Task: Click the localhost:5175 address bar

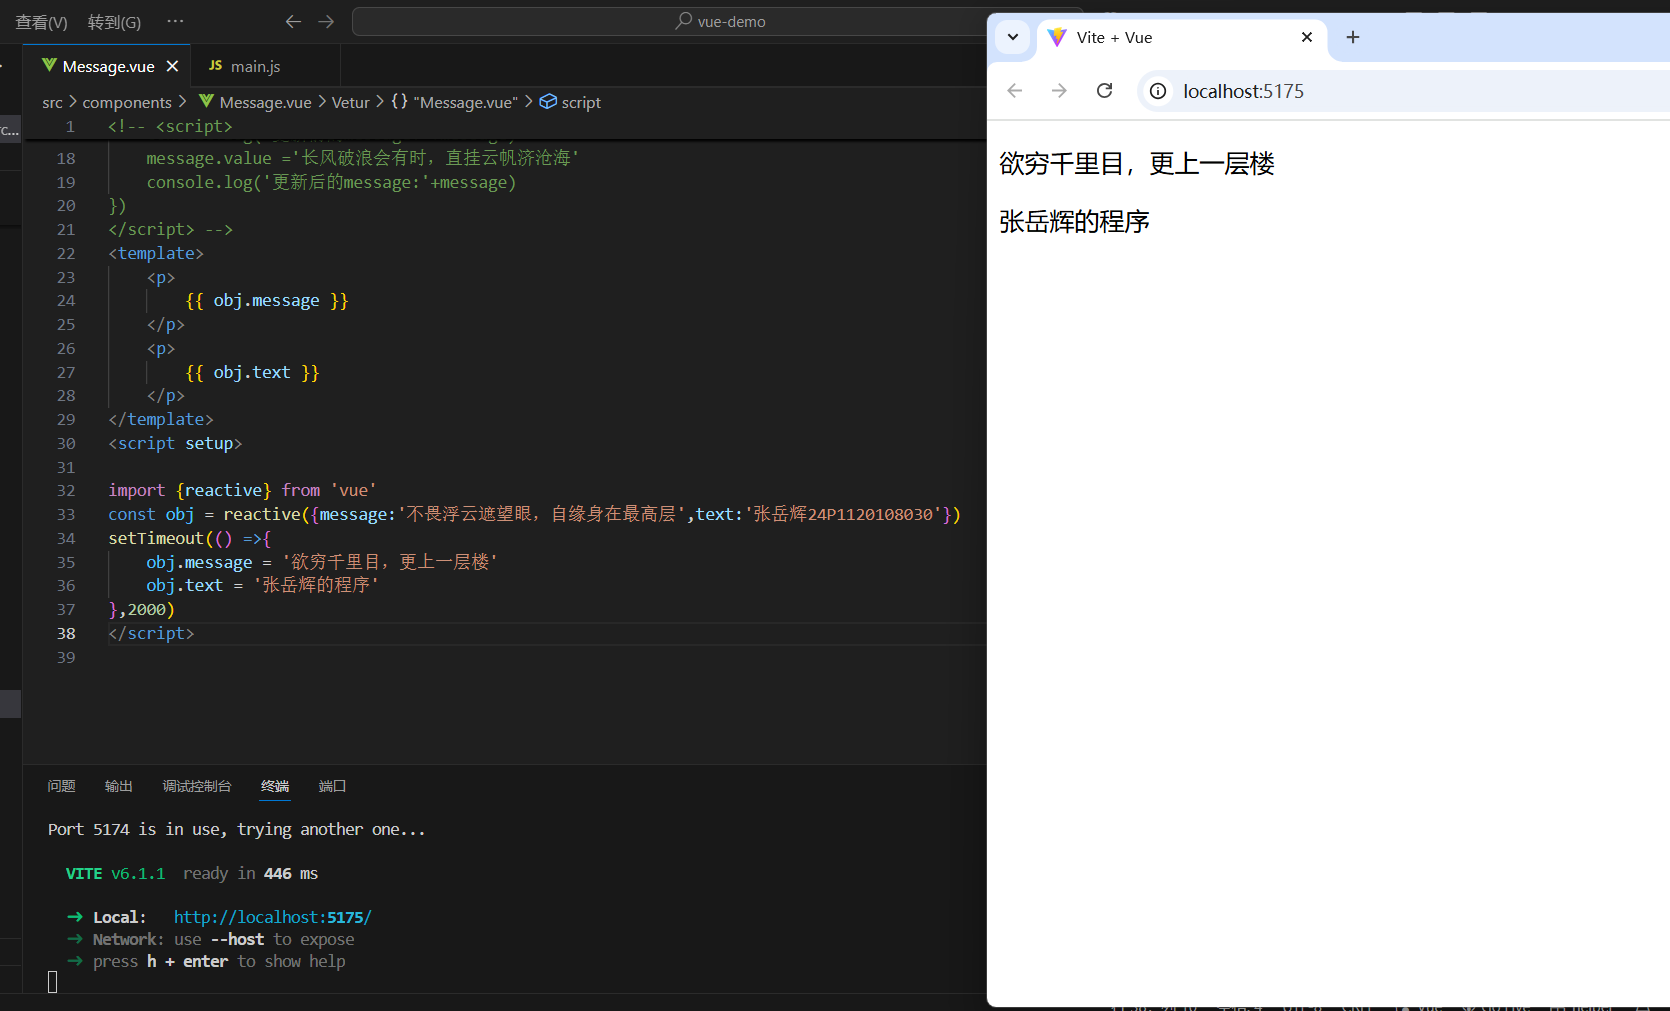Action: (x=1403, y=91)
